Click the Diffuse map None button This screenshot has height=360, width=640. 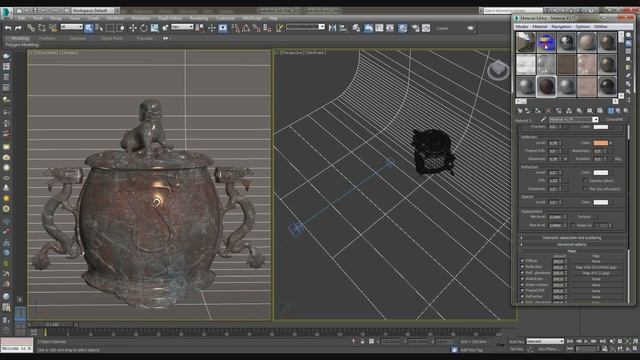click(596, 261)
